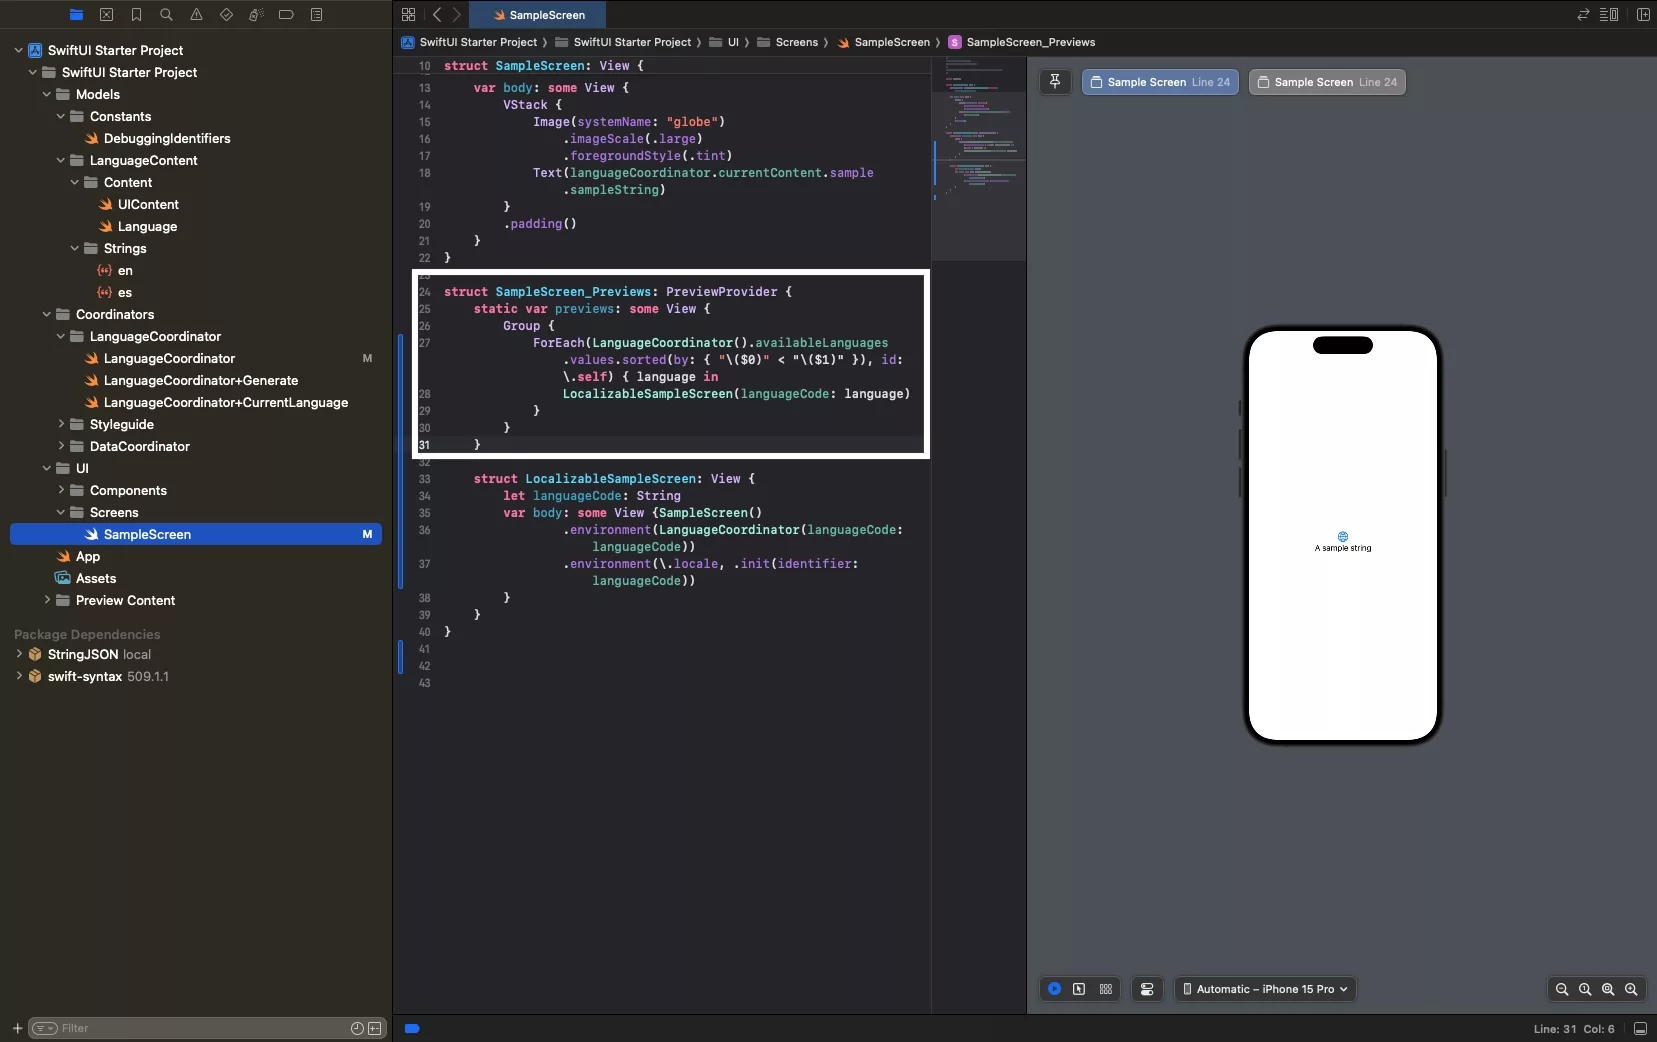Open canvas device settings
The width and height of the screenshot is (1657, 1042).
(x=1147, y=989)
